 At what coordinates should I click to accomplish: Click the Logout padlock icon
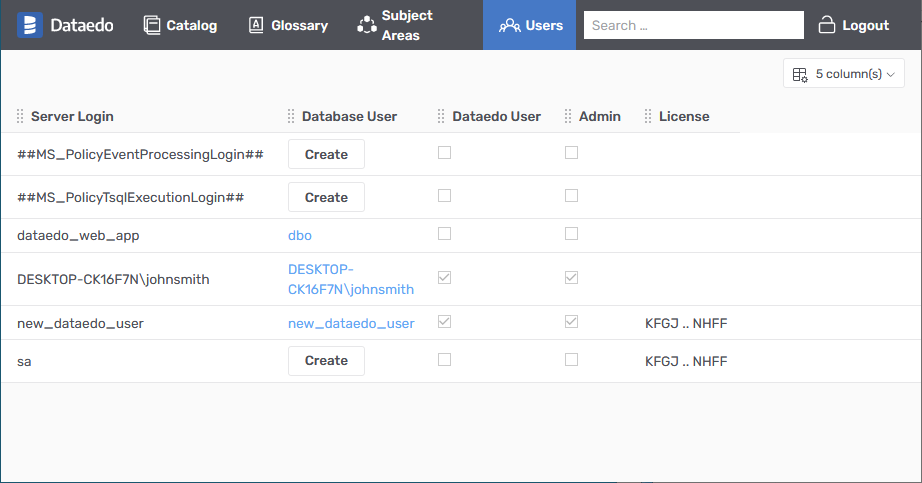pyautogui.click(x=827, y=25)
